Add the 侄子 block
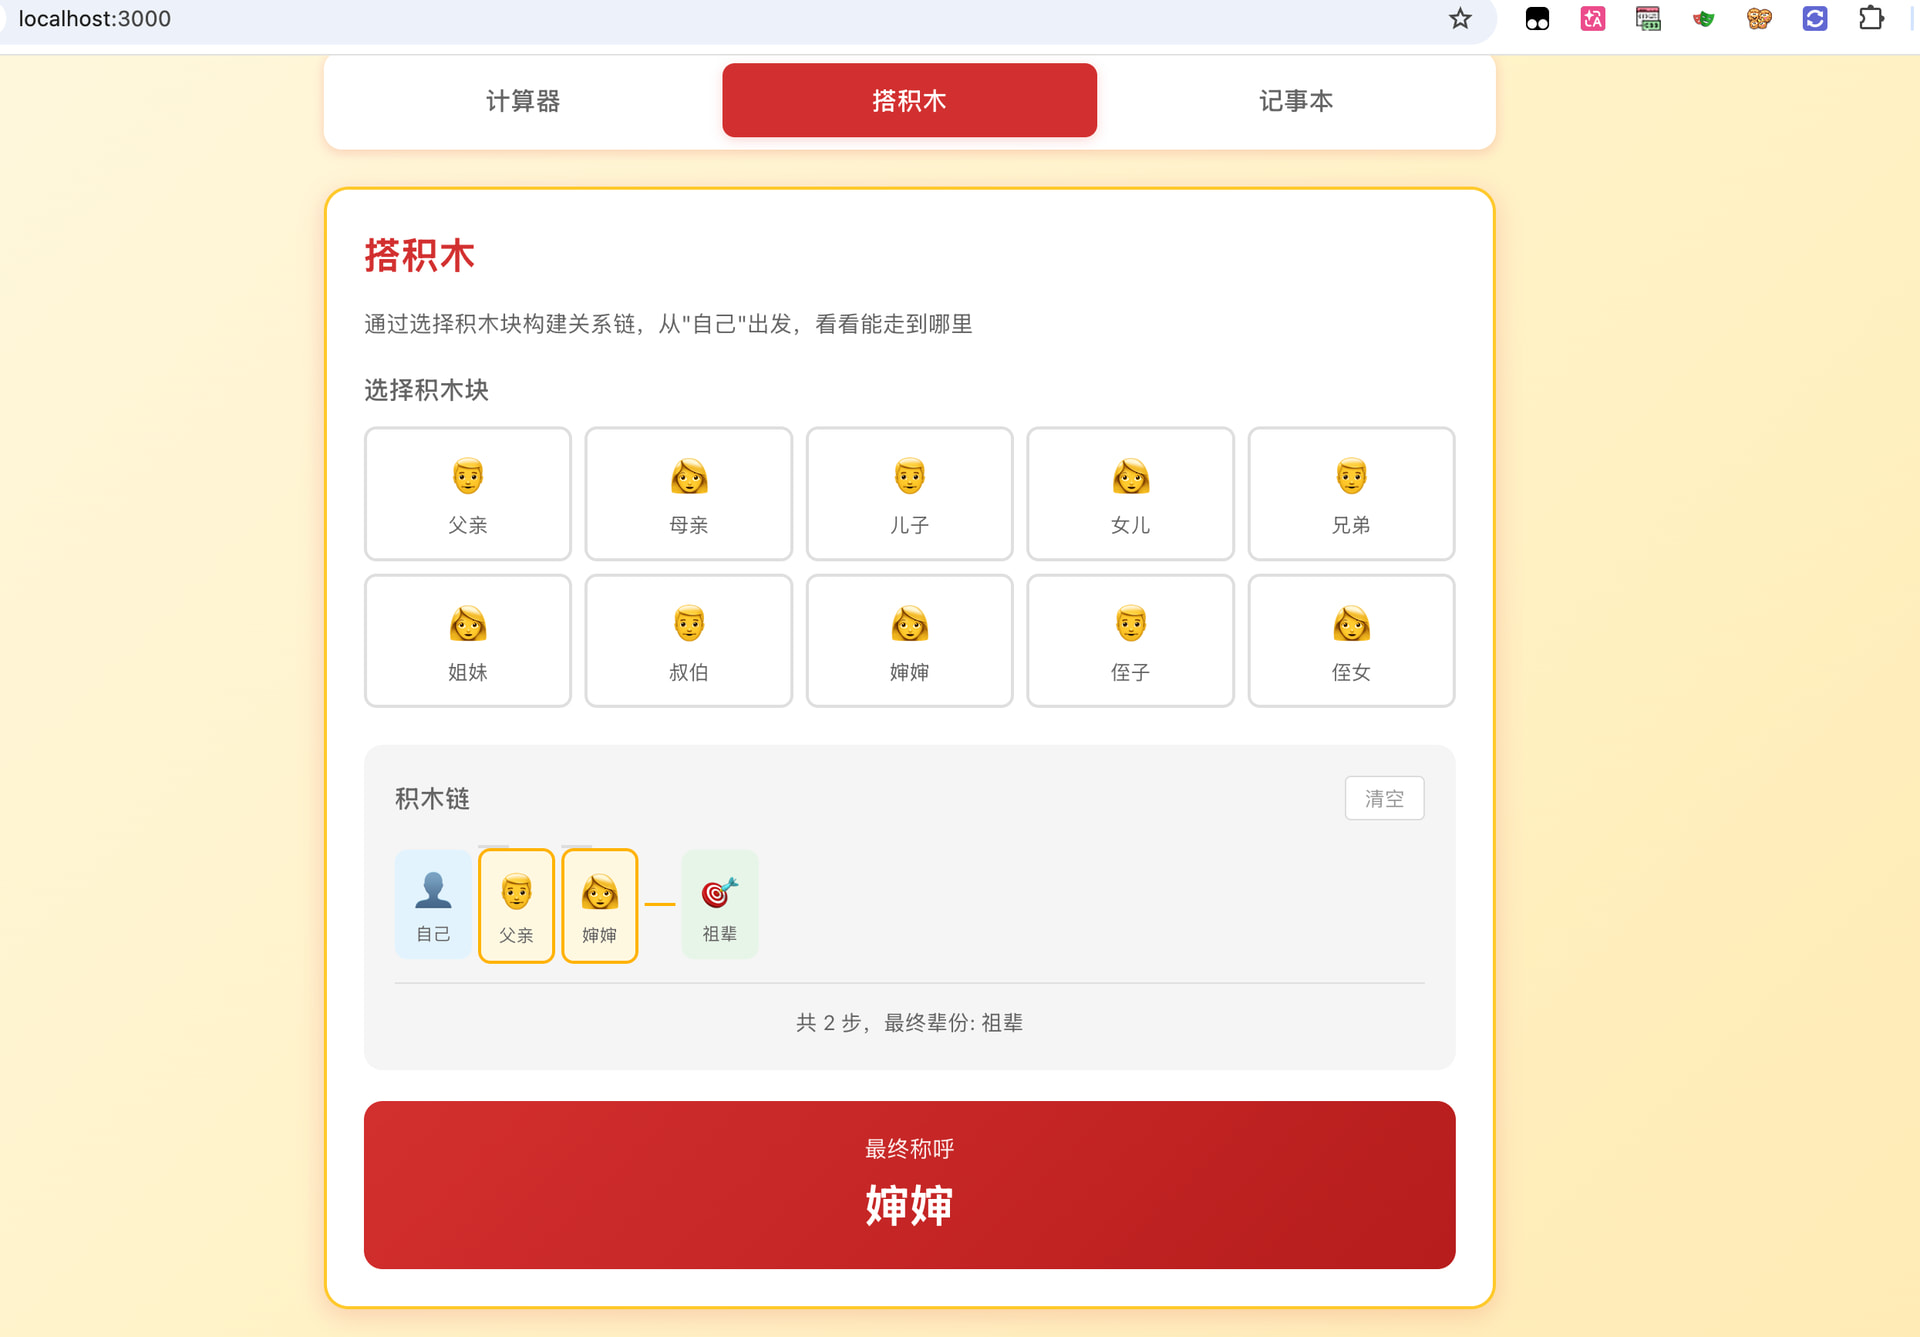The height and width of the screenshot is (1337, 1920). (1130, 641)
